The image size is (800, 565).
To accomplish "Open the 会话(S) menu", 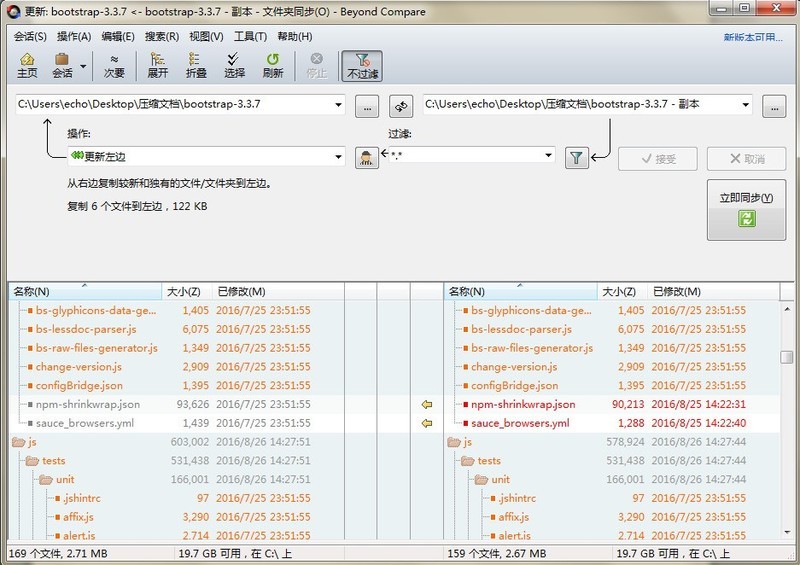I will (30, 37).
